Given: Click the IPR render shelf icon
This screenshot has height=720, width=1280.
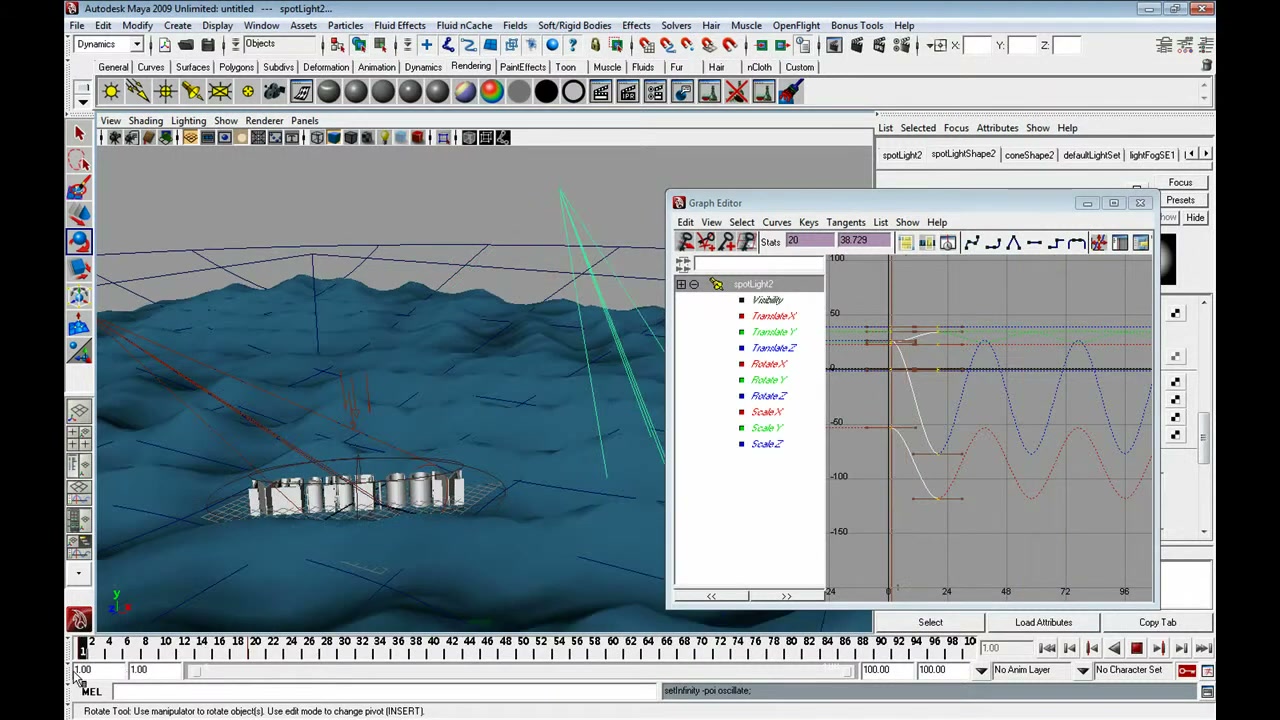Looking at the screenshot, I should 628,92.
